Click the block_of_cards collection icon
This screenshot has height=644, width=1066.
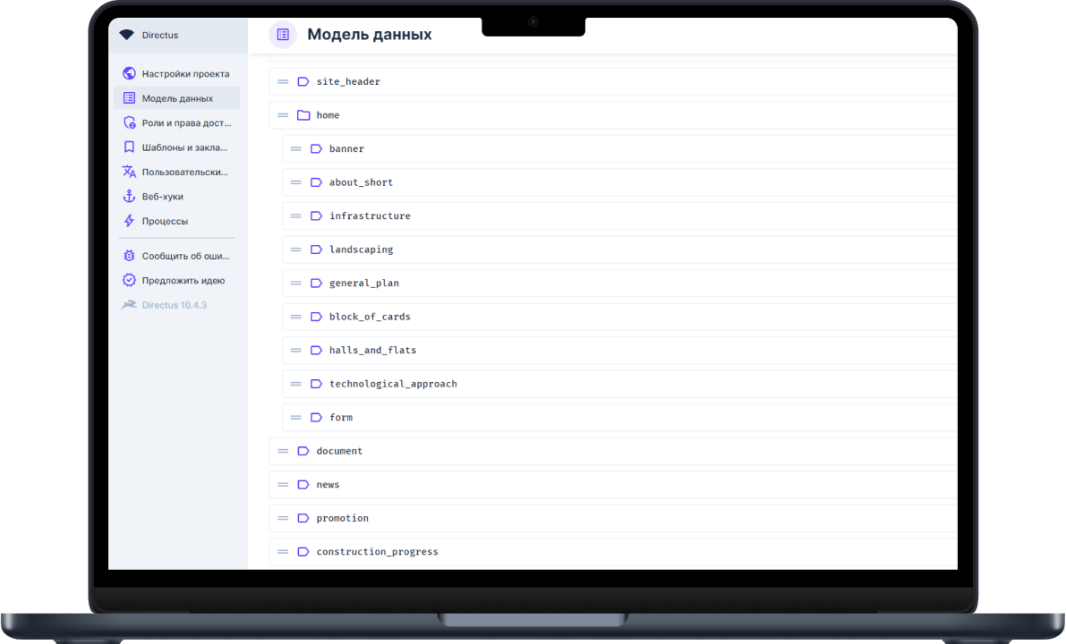pos(316,316)
